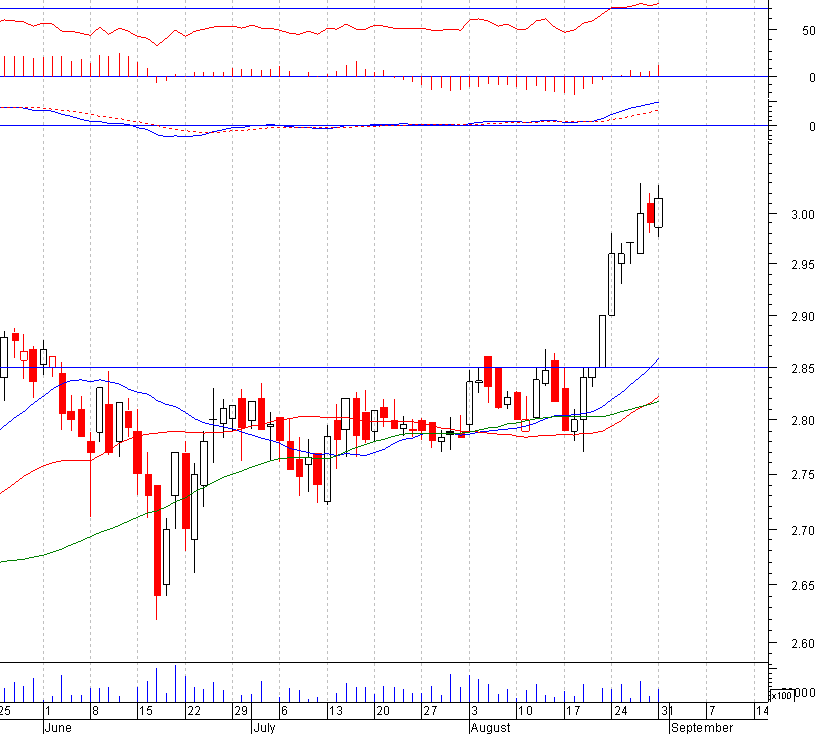The image size is (819, 734).
Task: Click the date label 17 on time axis
Action: click(572, 710)
